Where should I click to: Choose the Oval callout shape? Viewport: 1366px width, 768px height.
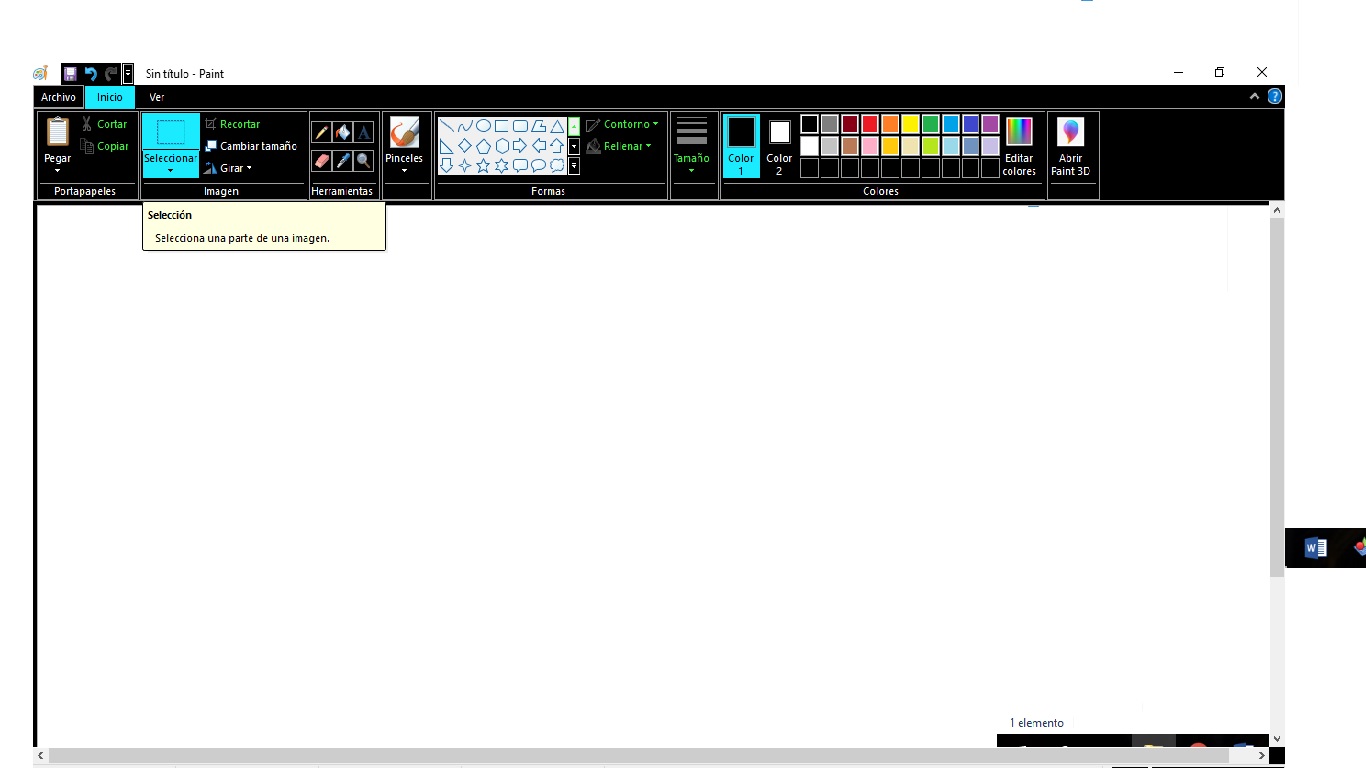[539, 165]
